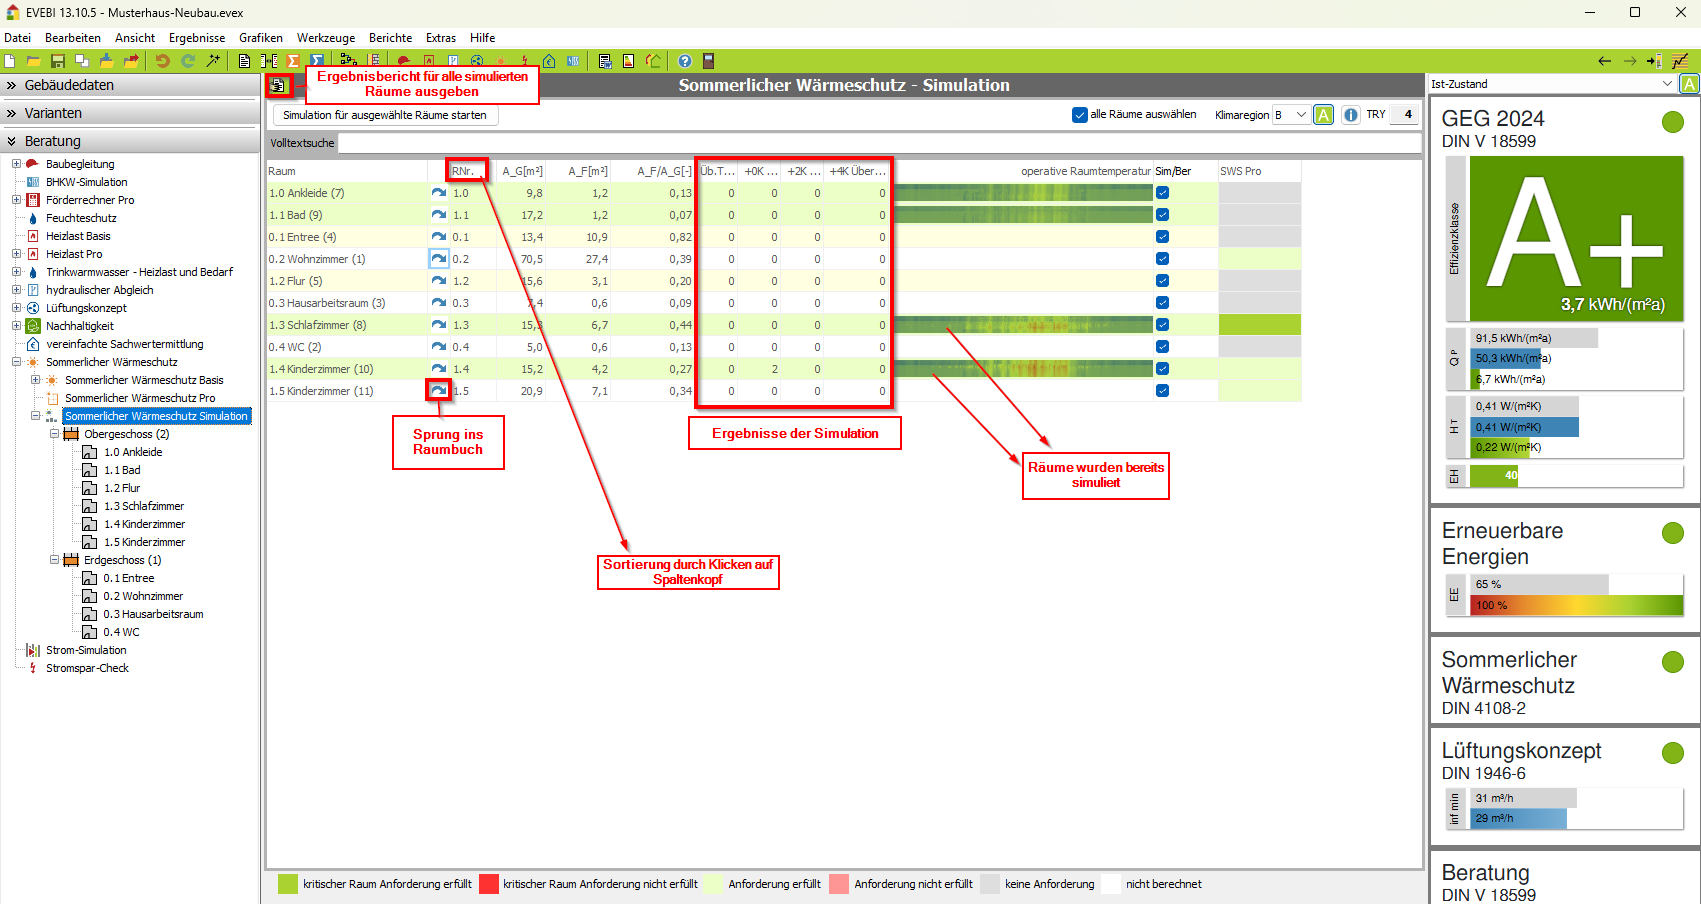1701x904 pixels.
Task: Open the Berichte menu
Action: [x=390, y=38]
